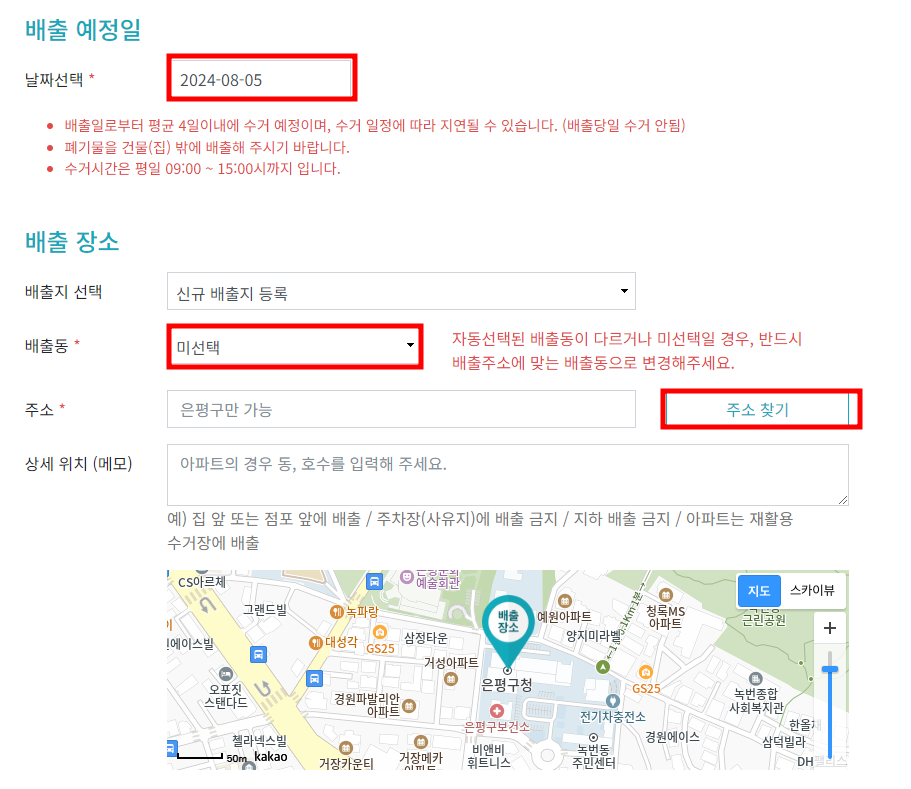Image resolution: width=911 pixels, height=789 pixels.
Task: Click the 주소 찾기 button
Action: pos(761,409)
